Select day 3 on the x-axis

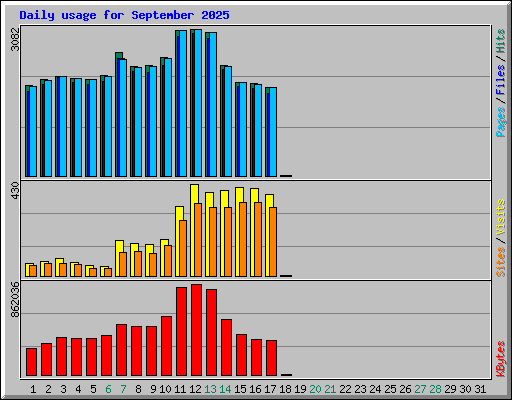click(63, 389)
